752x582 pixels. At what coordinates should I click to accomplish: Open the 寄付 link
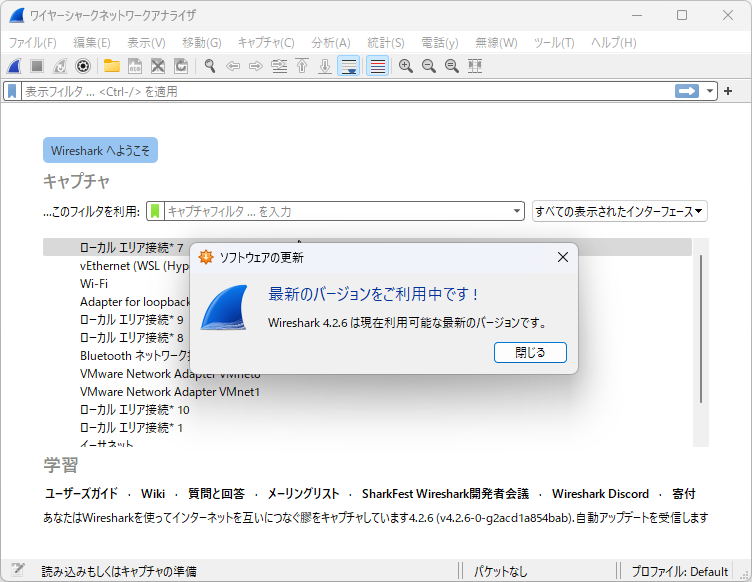coord(684,493)
